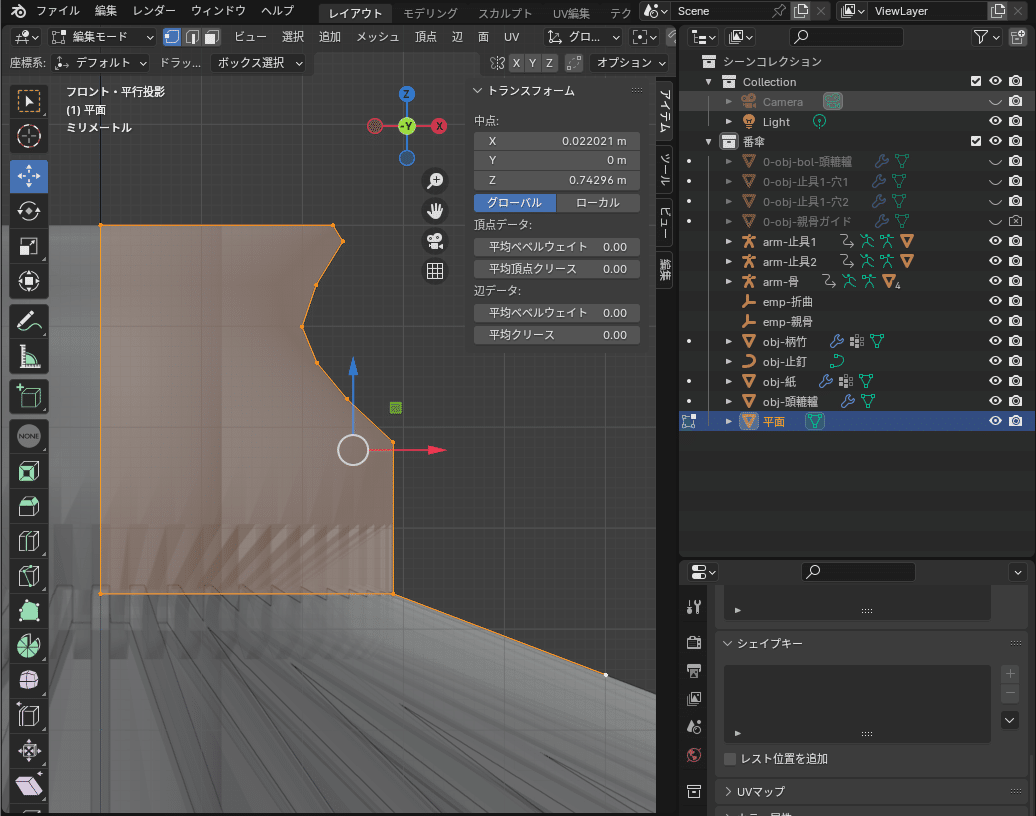
Task: Click the X median coordinate field
Action: (x=557, y=141)
